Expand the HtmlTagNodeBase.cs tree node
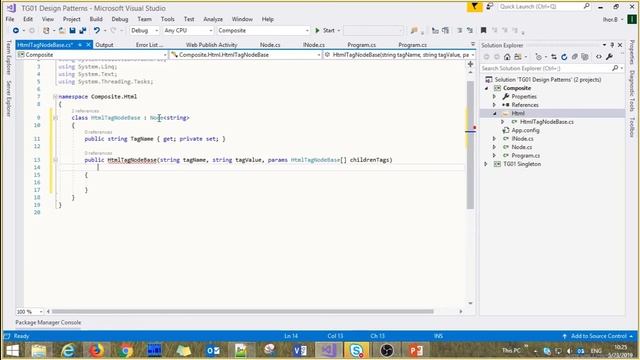640x360 pixels. pyautogui.click(x=503, y=122)
